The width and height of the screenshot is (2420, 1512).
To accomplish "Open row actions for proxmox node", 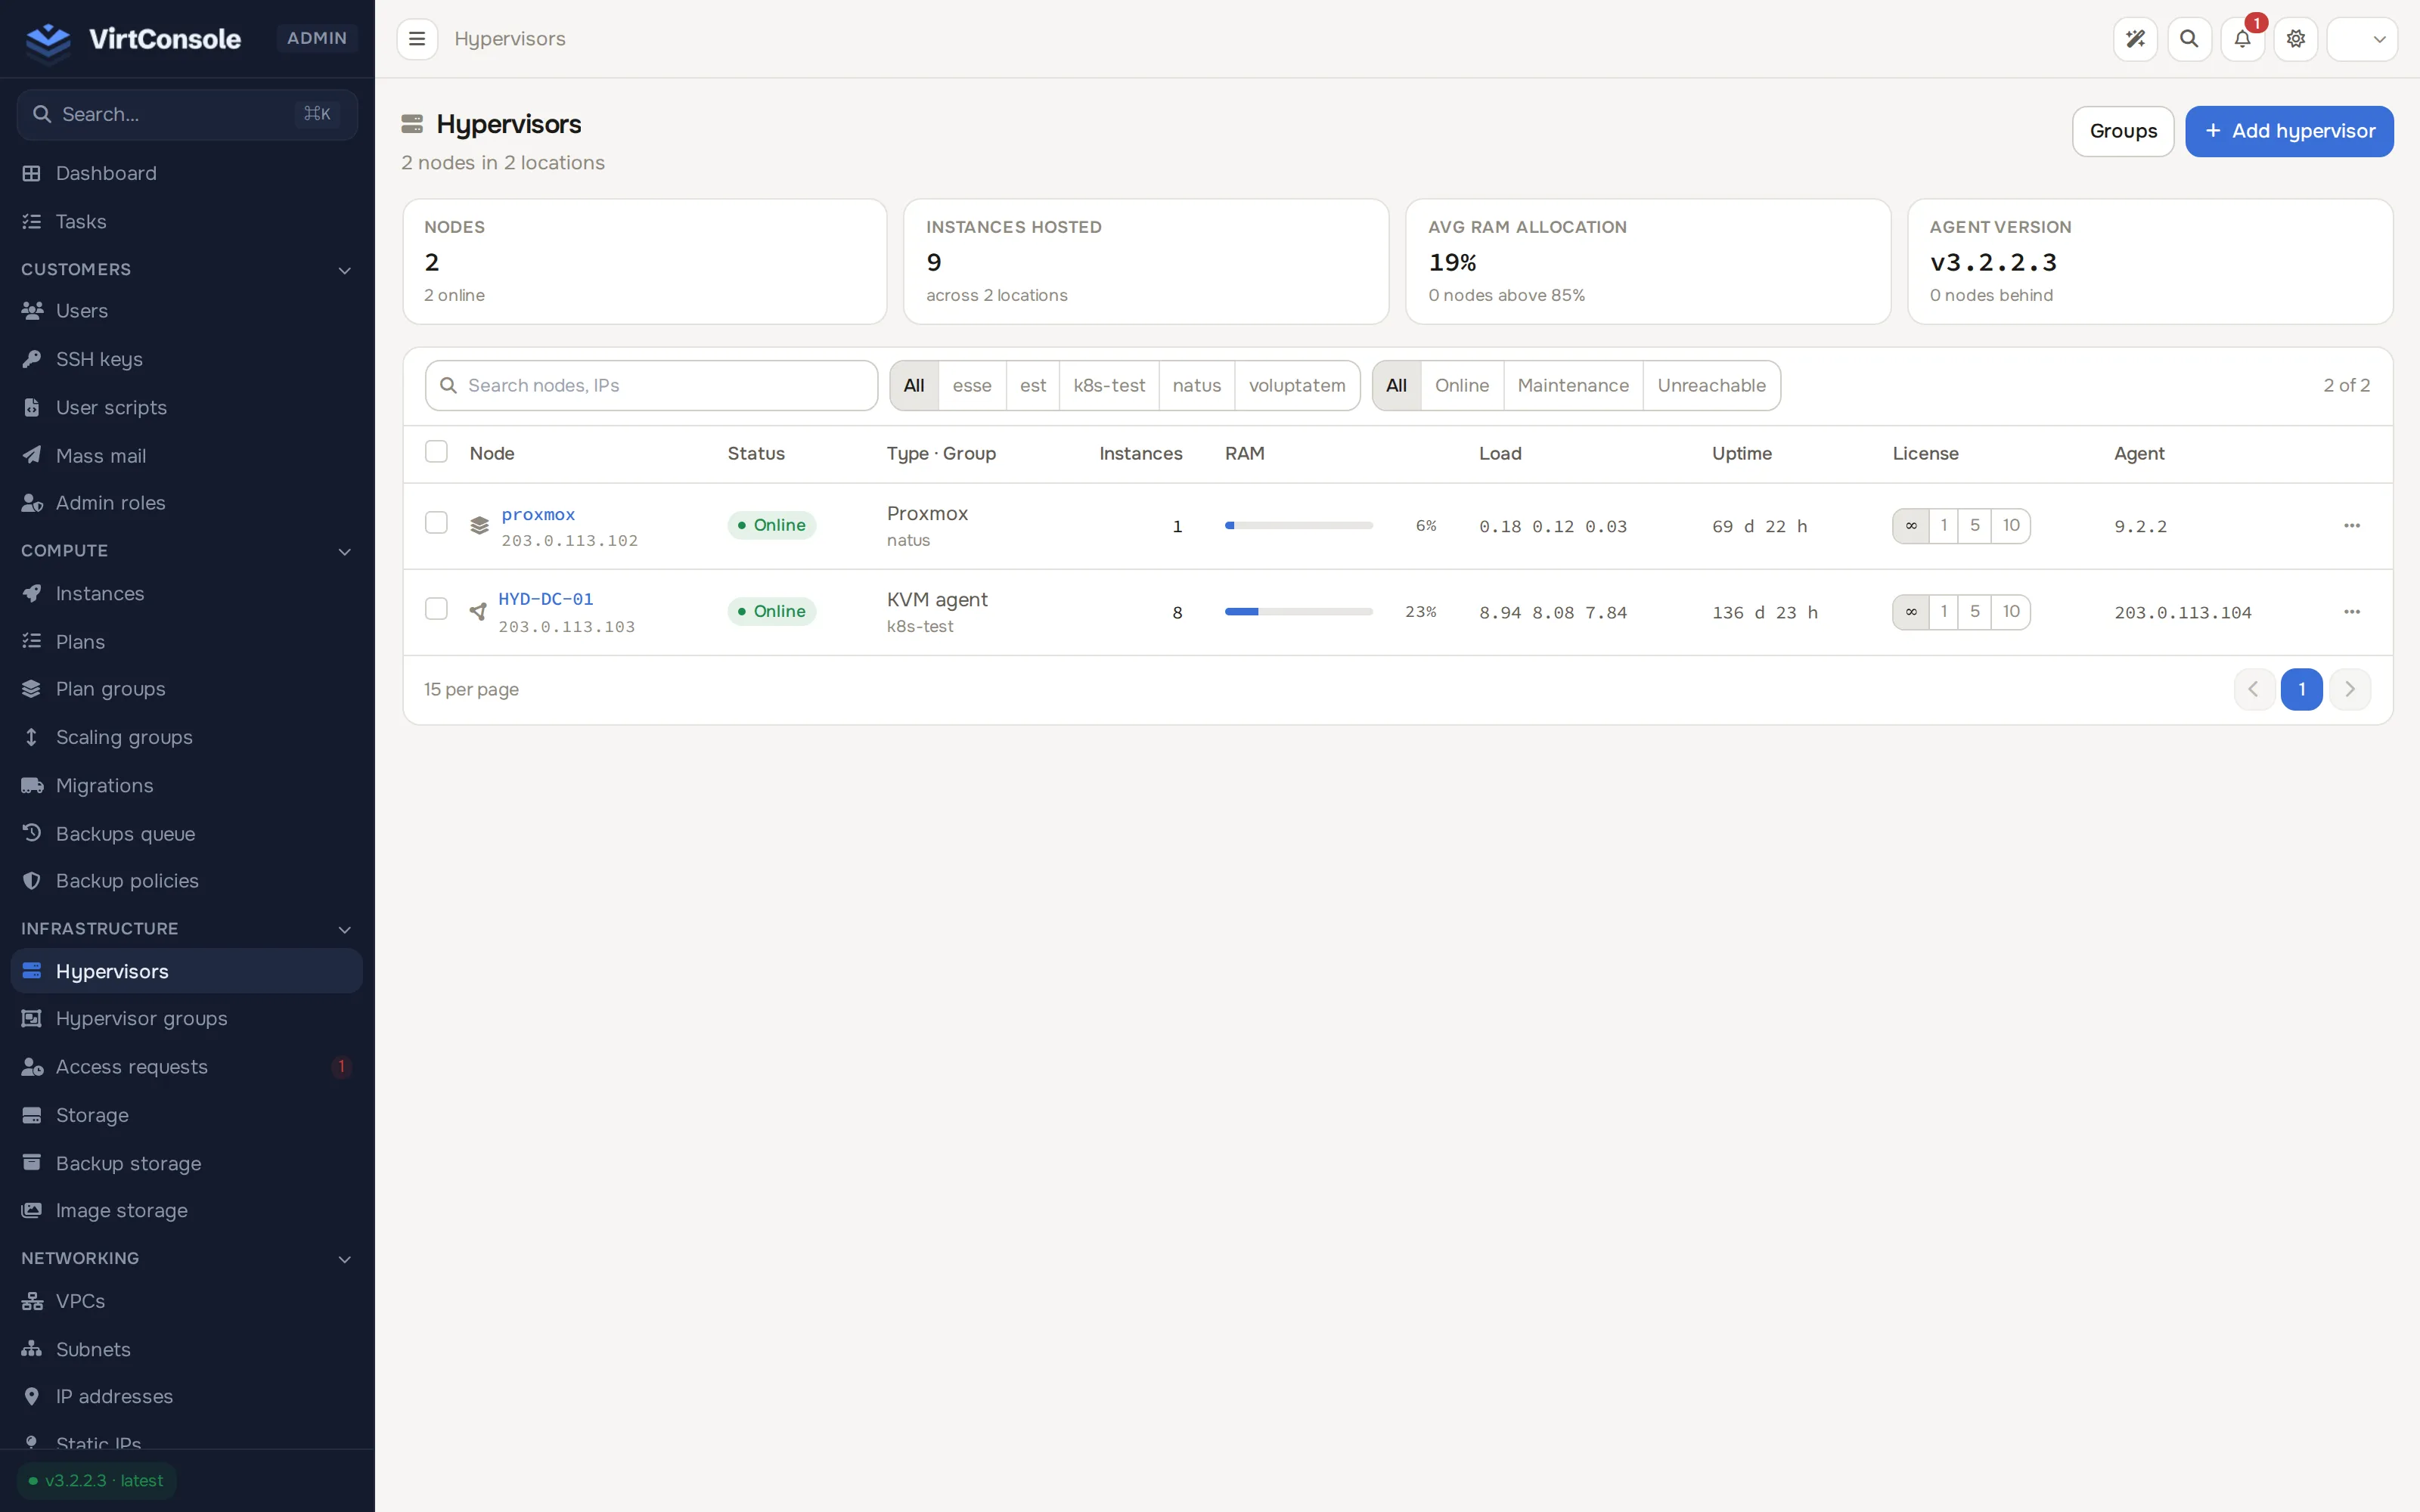I will tap(2352, 525).
